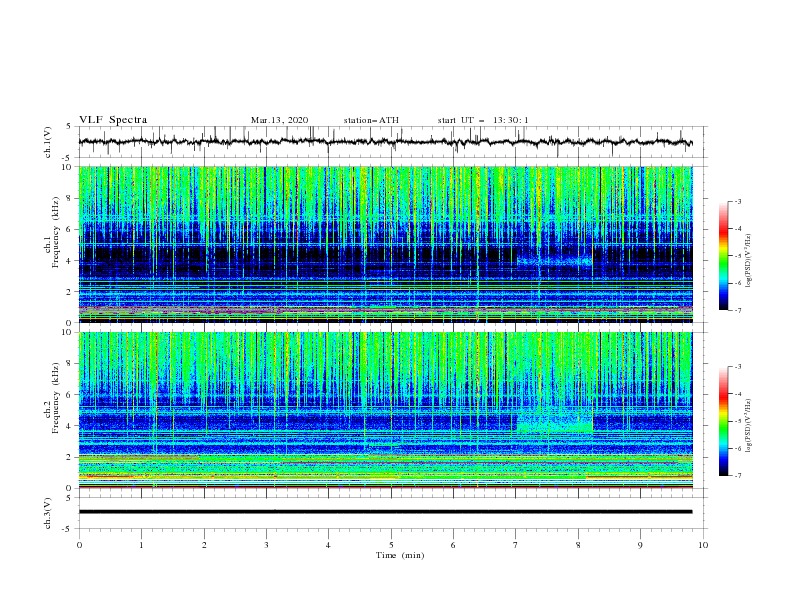Click the 4 kHz emission patch in ch.2 spectrogram
This screenshot has height=612, width=792.
pos(555,422)
